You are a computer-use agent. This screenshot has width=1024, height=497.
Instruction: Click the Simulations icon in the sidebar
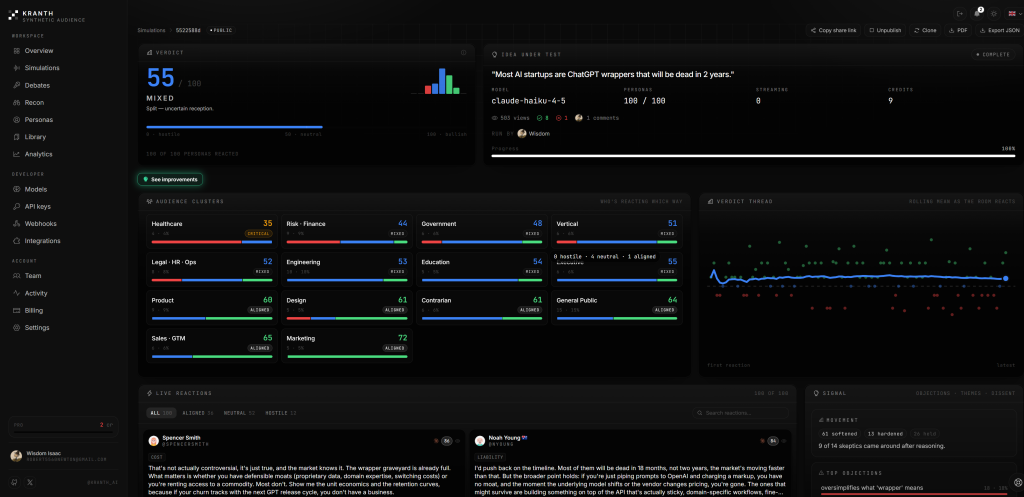16,68
